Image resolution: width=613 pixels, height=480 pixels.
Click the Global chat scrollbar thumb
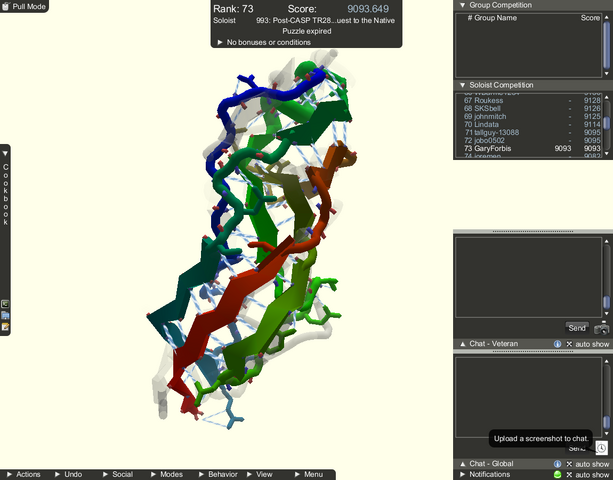pyautogui.click(x=606, y=422)
